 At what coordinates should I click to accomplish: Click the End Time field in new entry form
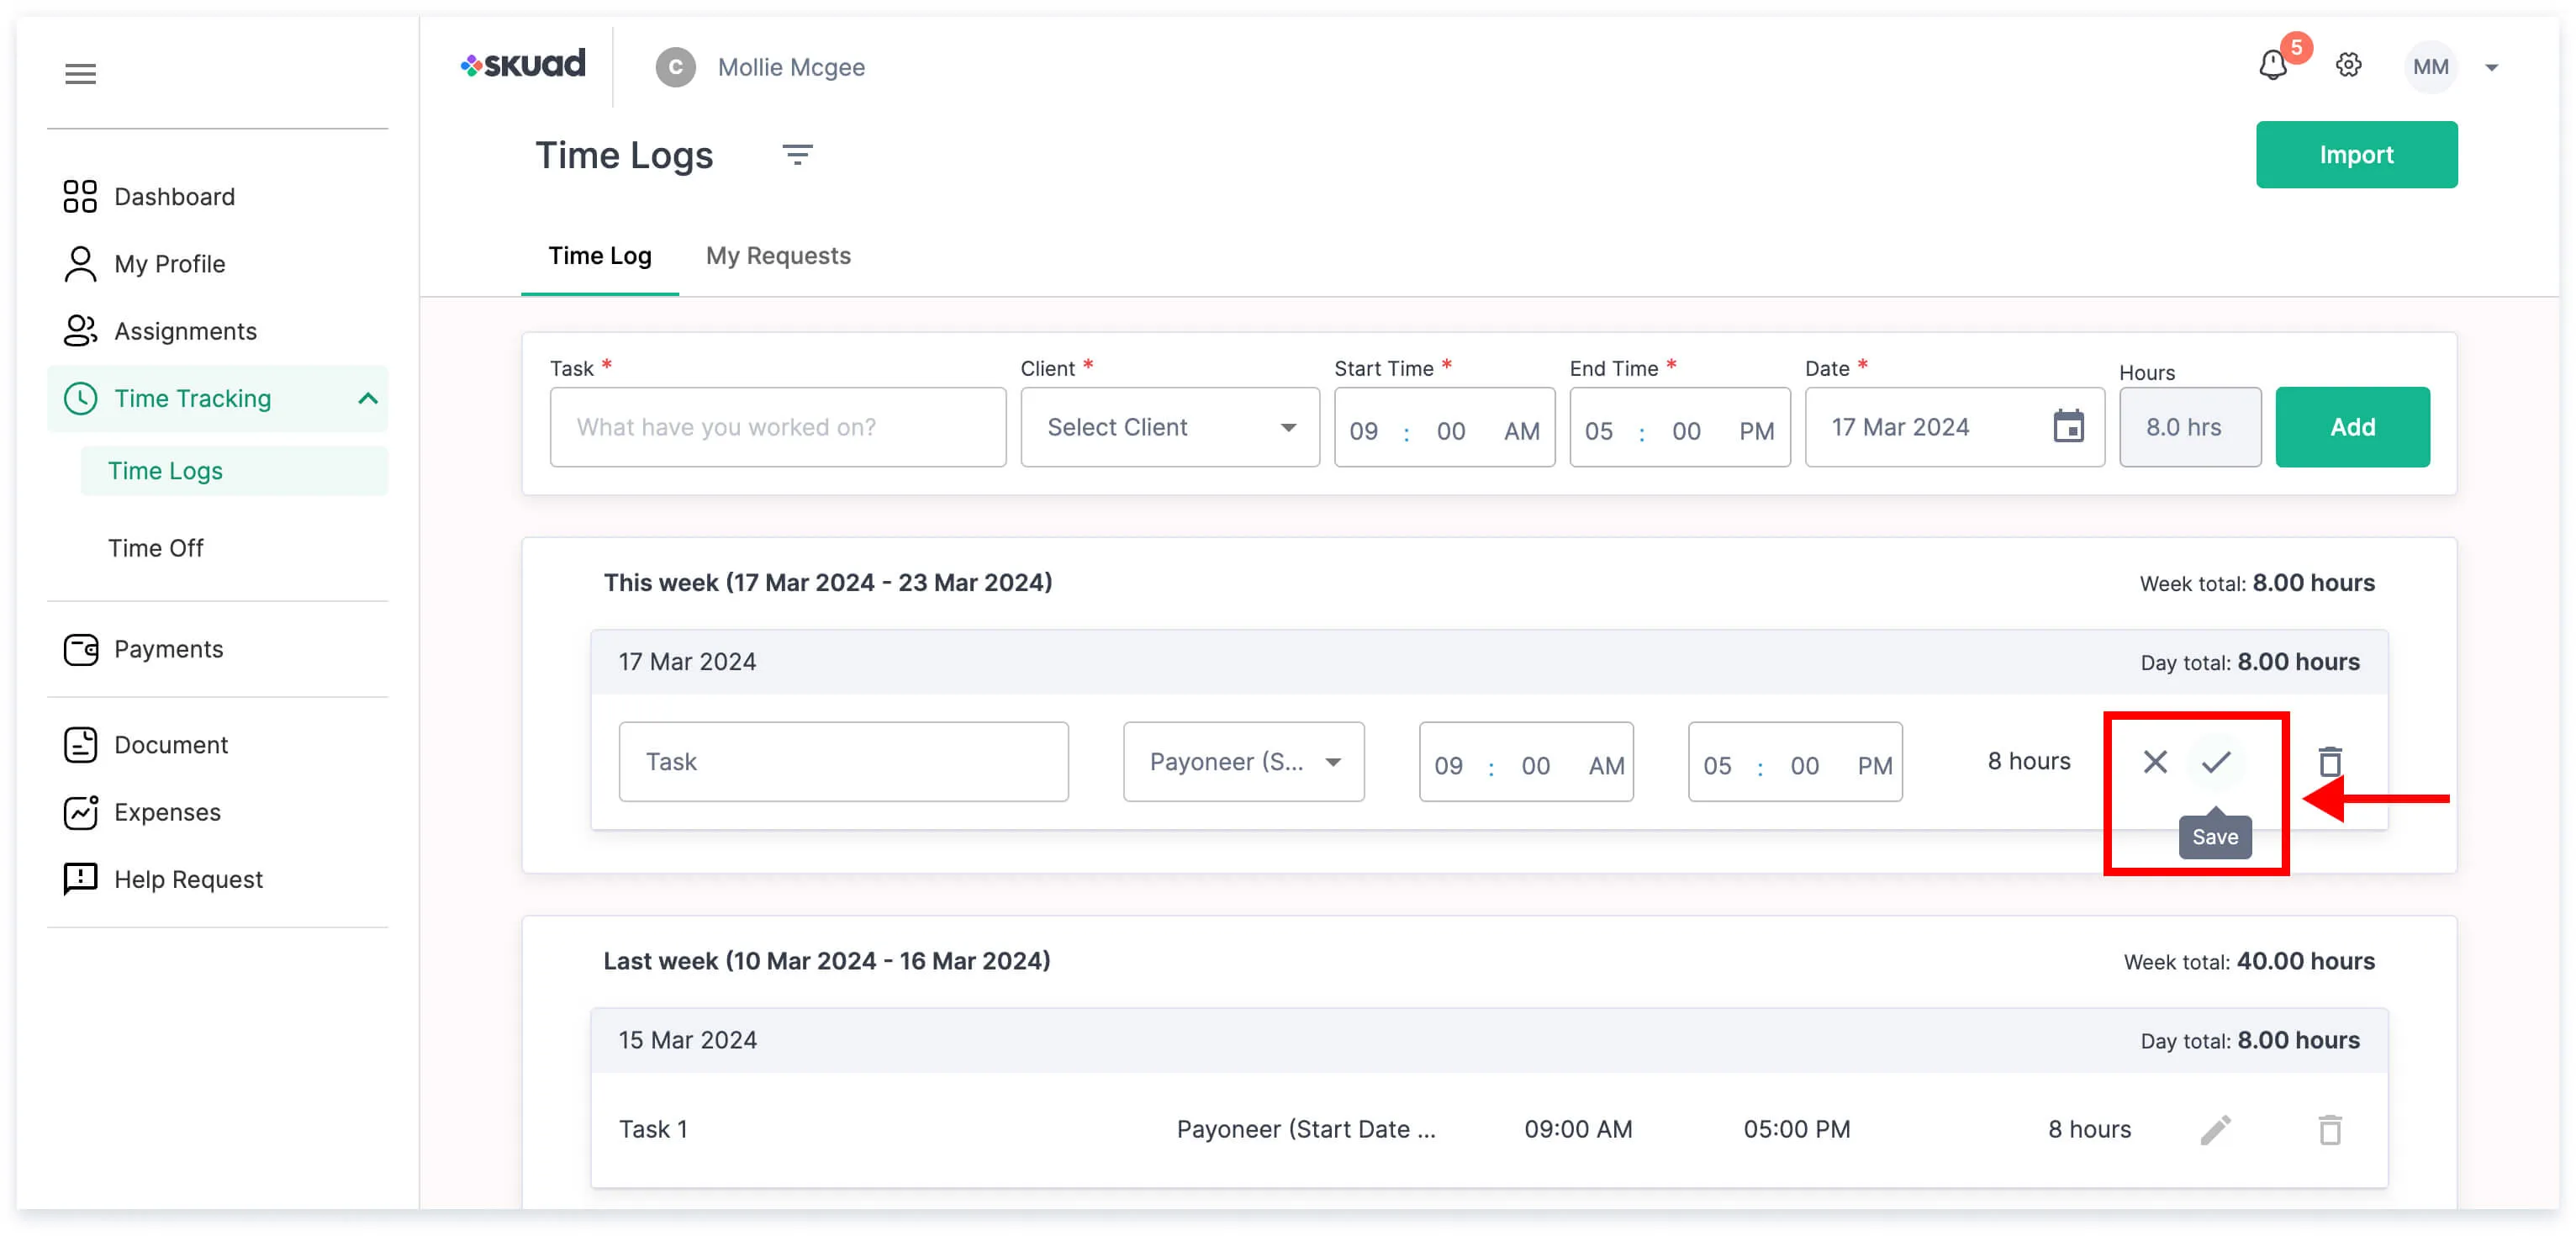click(1679, 427)
